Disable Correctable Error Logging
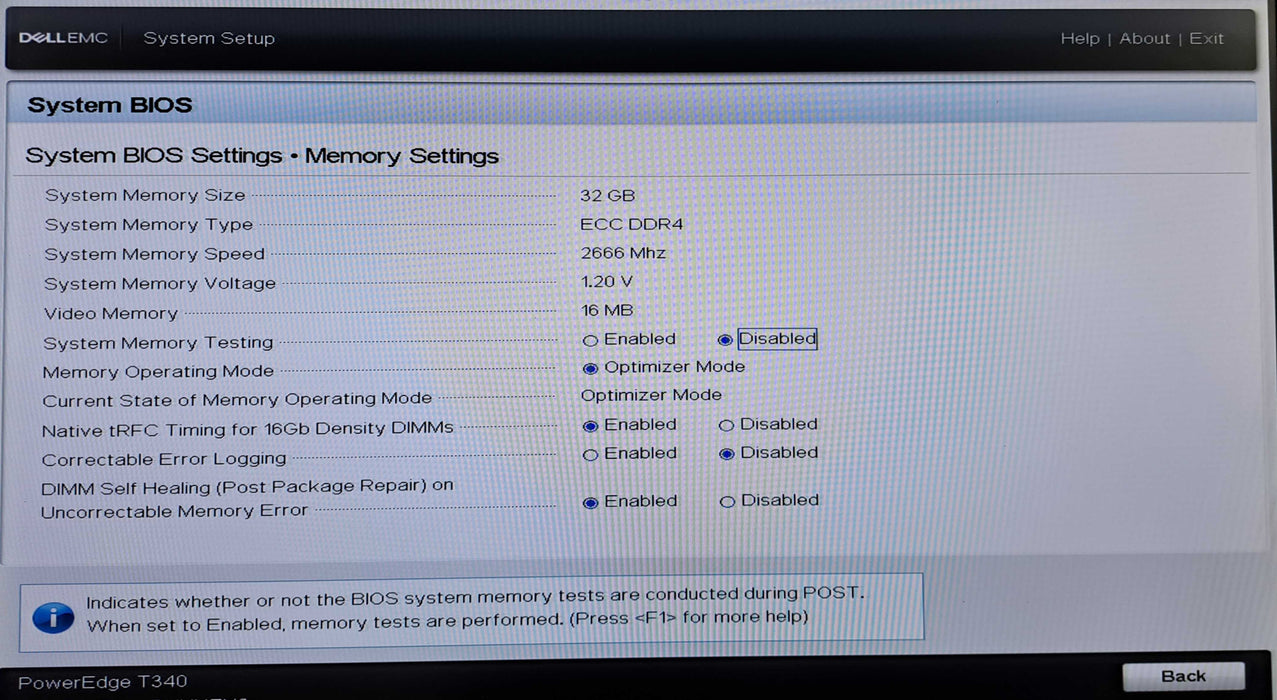 (x=727, y=454)
